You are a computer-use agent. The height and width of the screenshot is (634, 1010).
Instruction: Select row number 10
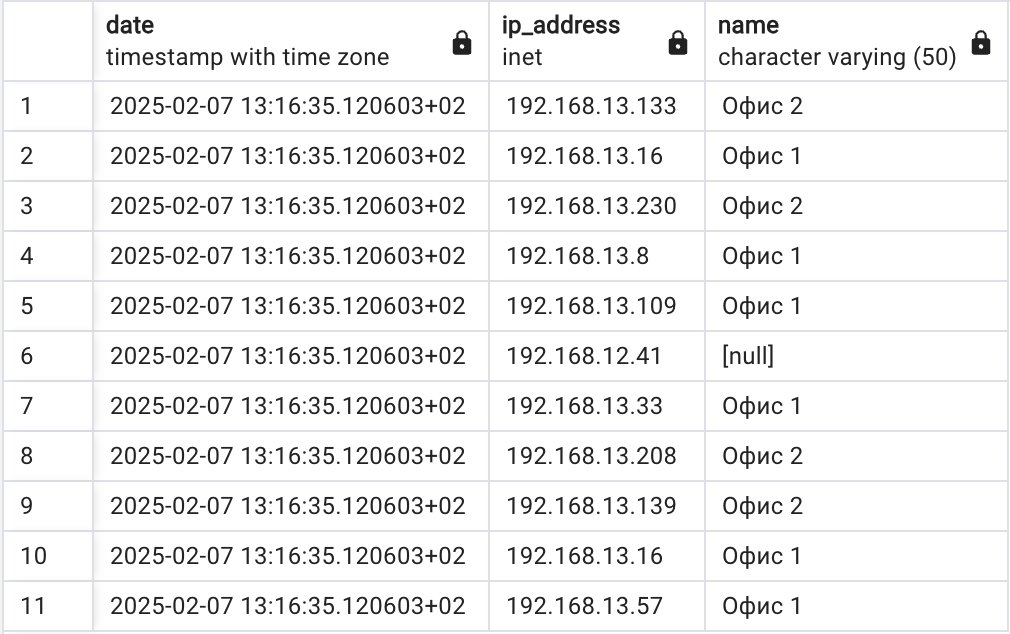(x=48, y=556)
